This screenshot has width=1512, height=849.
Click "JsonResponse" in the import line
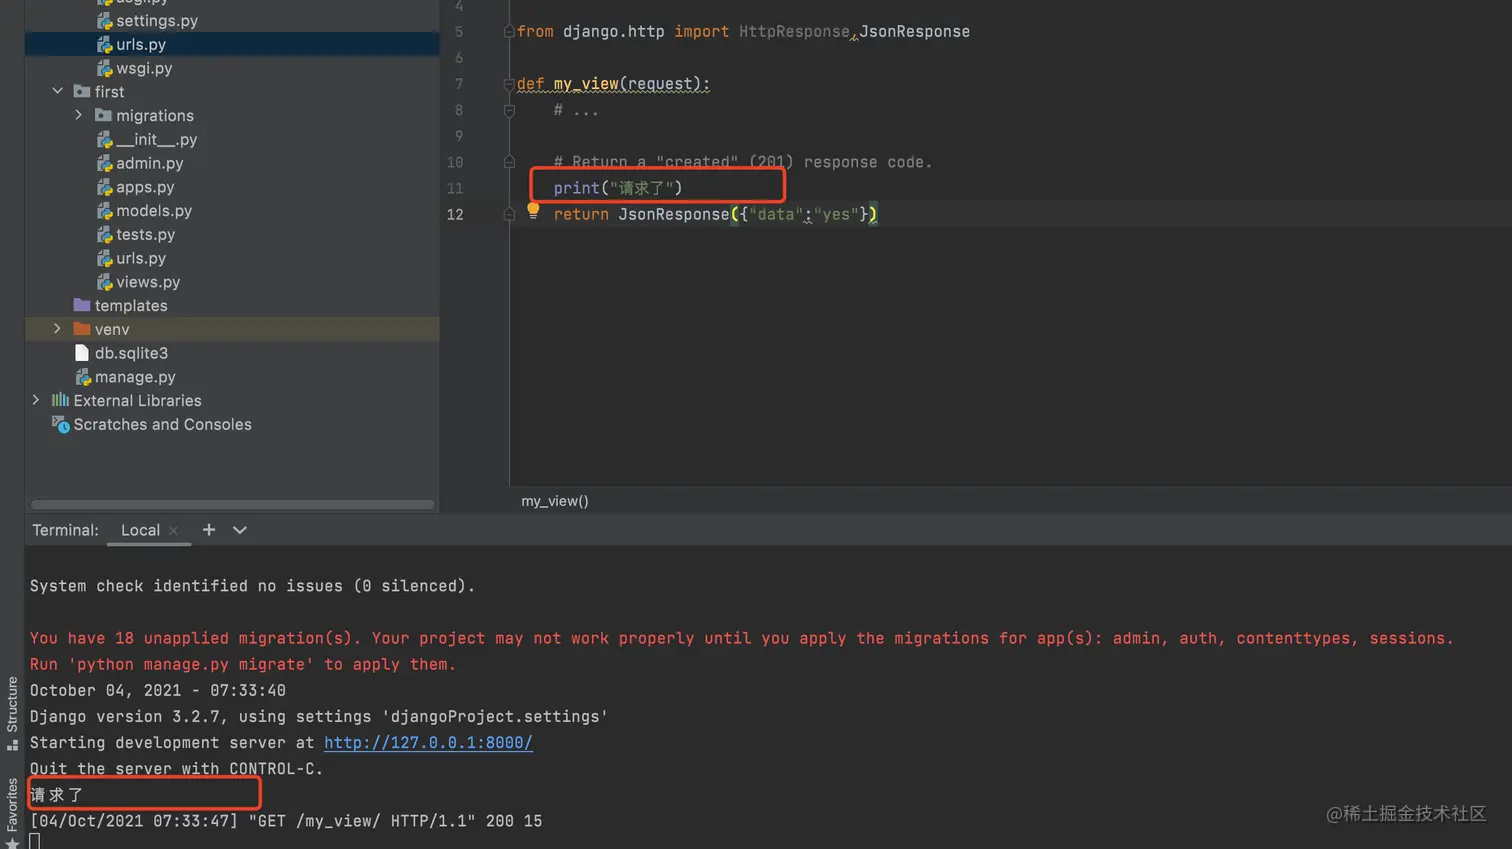tap(915, 32)
